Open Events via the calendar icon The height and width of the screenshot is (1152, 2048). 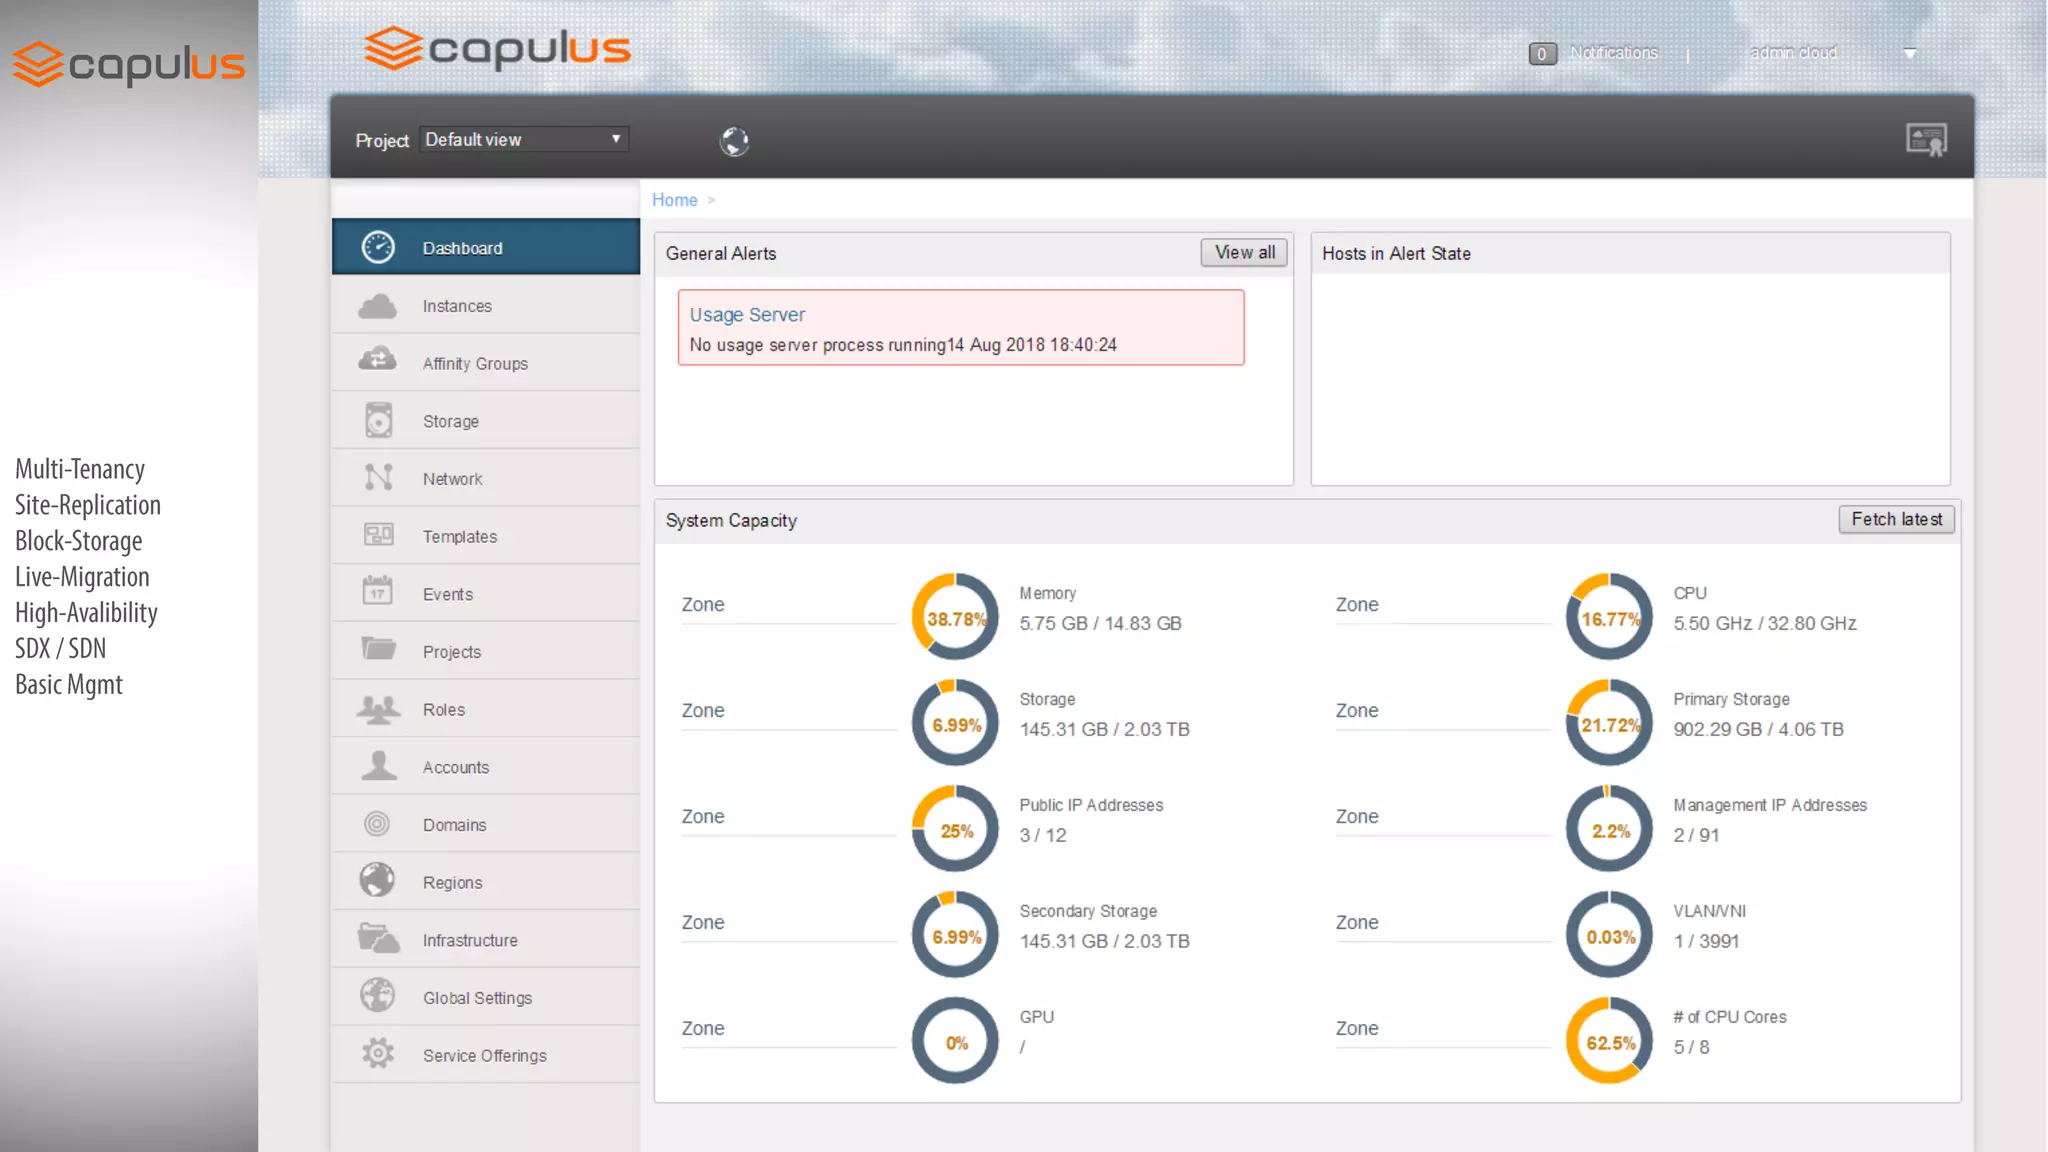pyautogui.click(x=378, y=593)
